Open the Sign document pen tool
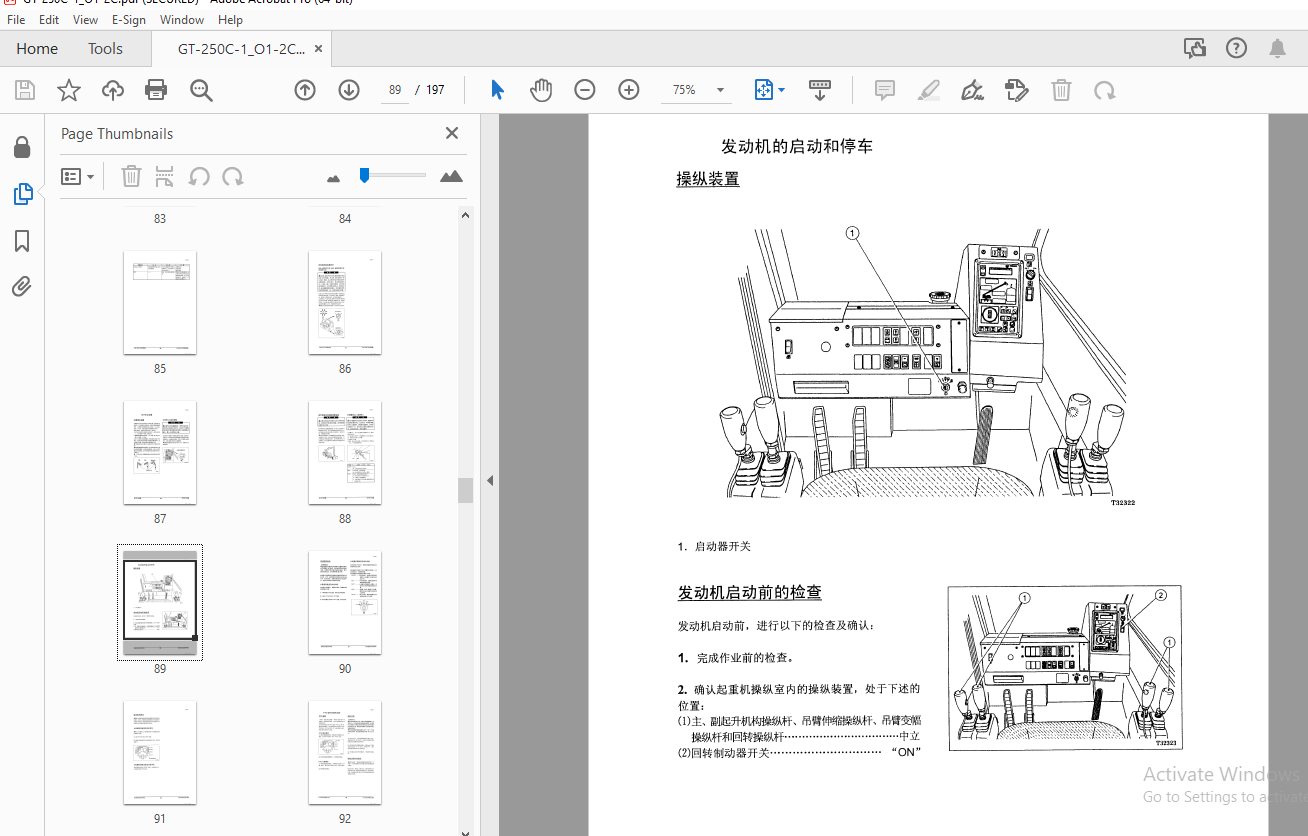This screenshot has width=1308, height=836. 972,90
